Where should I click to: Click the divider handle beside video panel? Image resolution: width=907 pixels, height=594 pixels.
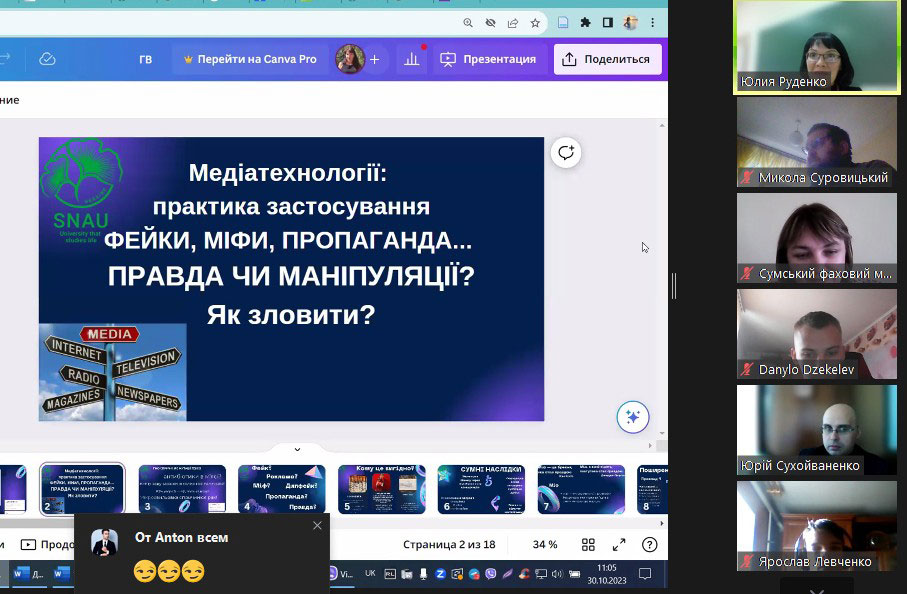pyautogui.click(x=674, y=286)
